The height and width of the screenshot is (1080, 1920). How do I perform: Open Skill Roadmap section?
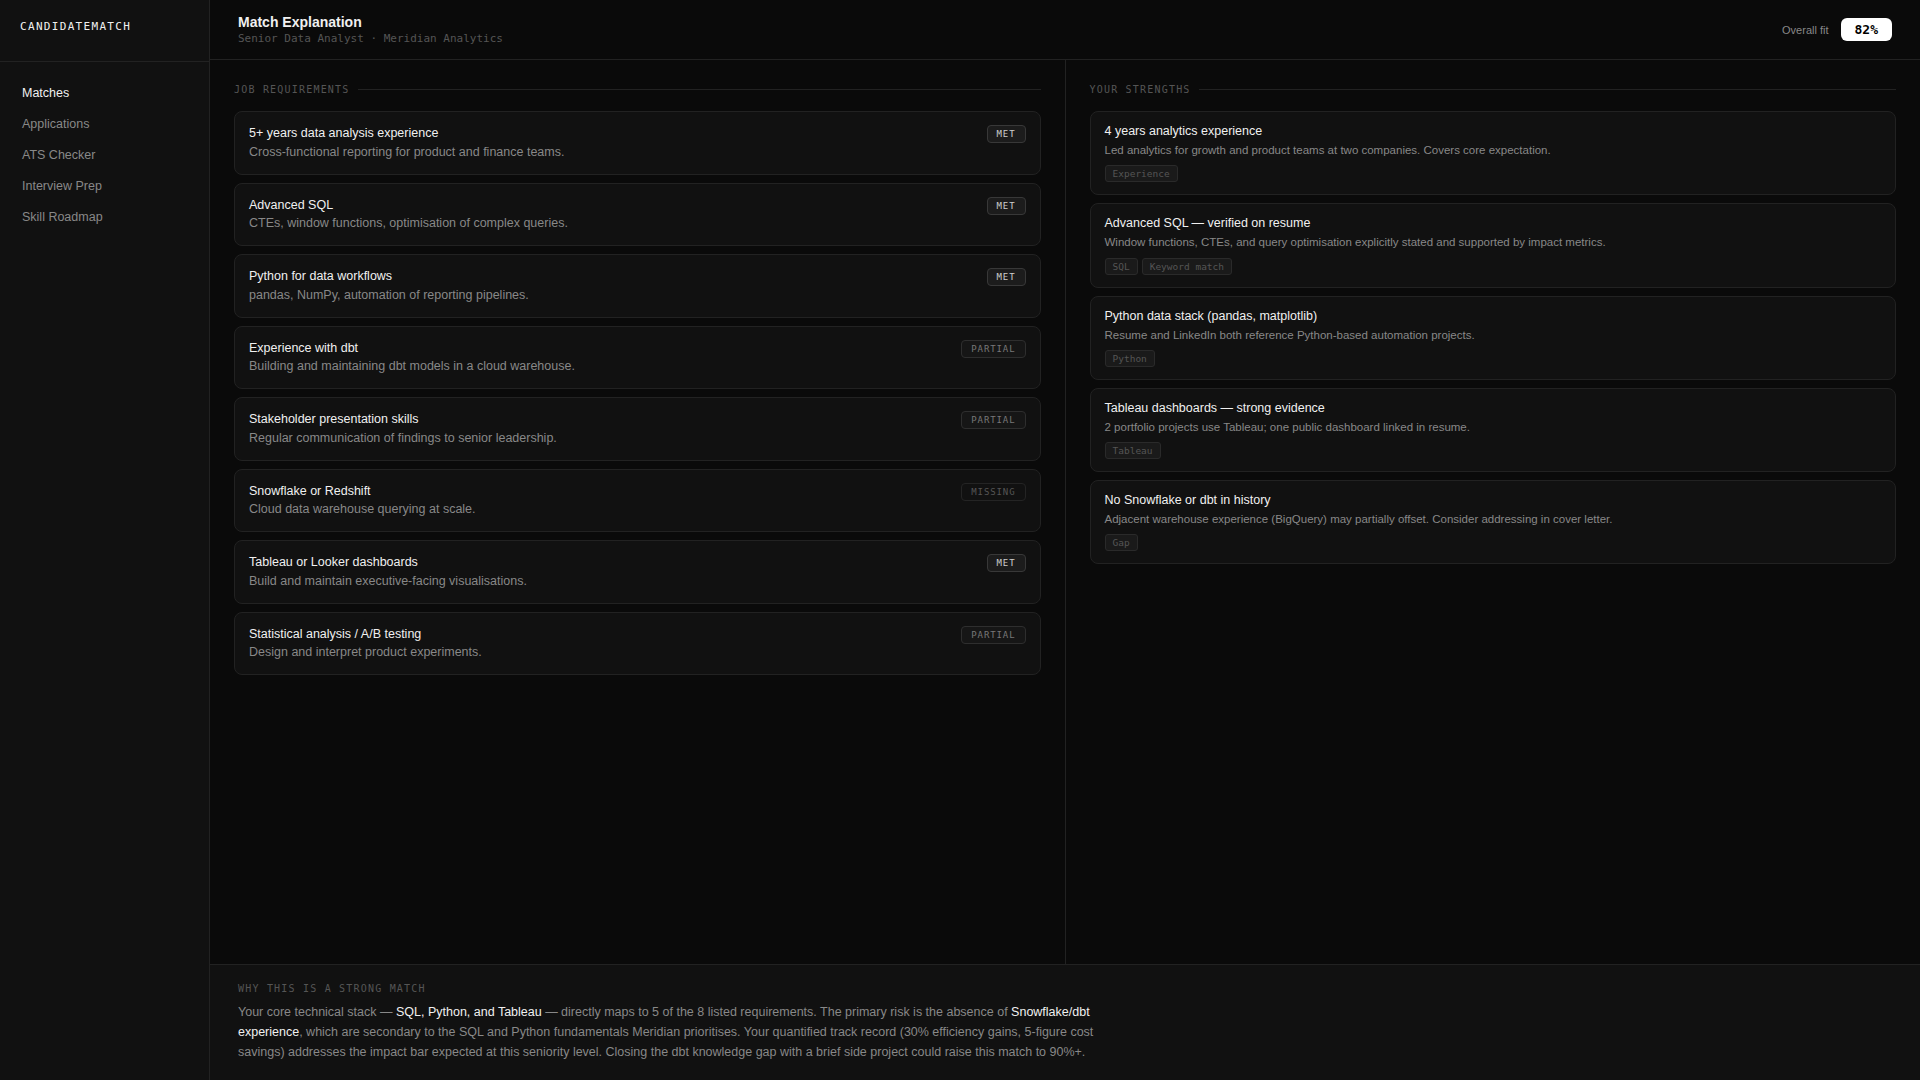pos(62,217)
